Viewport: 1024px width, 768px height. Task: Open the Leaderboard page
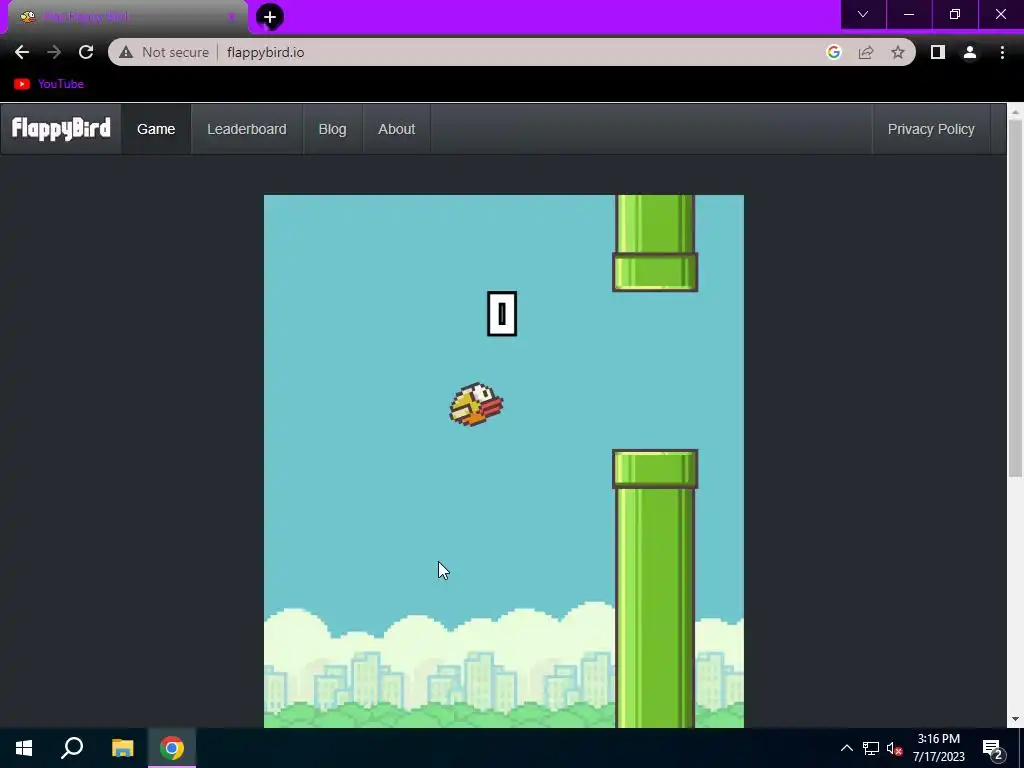pos(247,129)
